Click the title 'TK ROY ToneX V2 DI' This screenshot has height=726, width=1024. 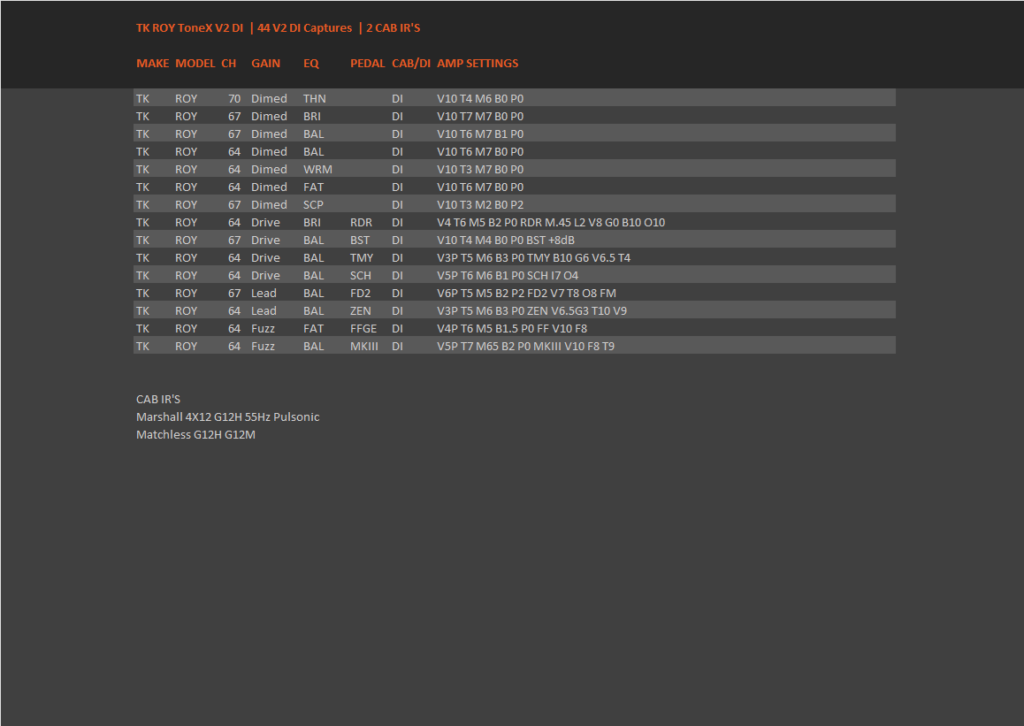coord(189,28)
